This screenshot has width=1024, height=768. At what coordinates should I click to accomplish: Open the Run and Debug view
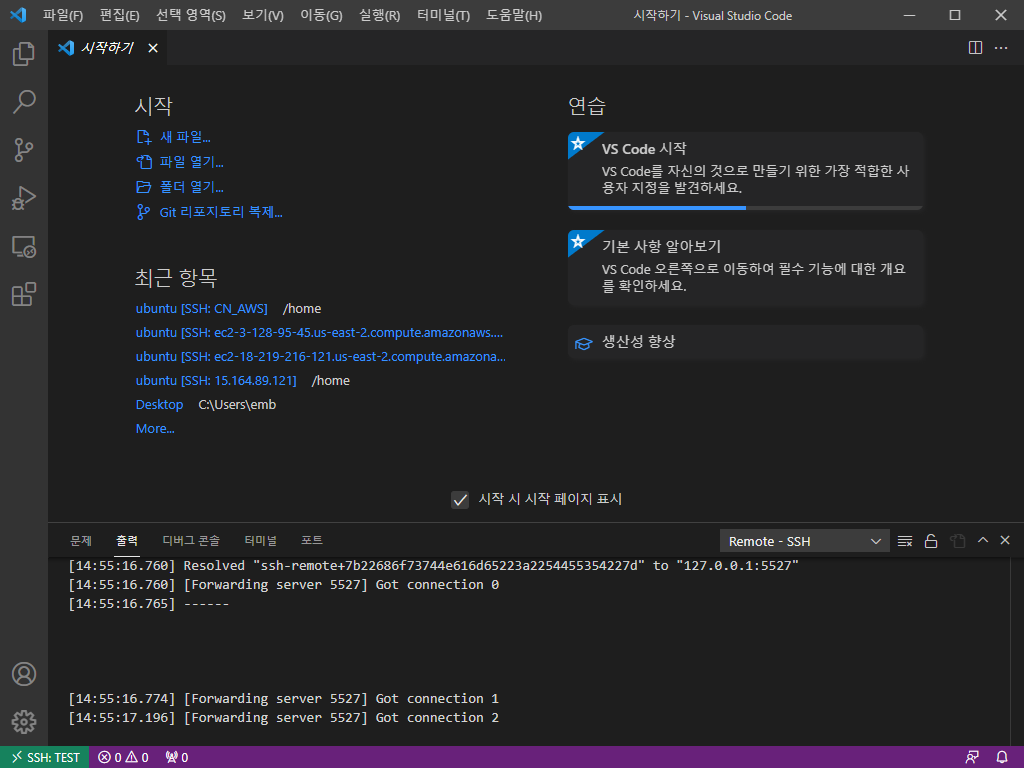click(x=24, y=198)
